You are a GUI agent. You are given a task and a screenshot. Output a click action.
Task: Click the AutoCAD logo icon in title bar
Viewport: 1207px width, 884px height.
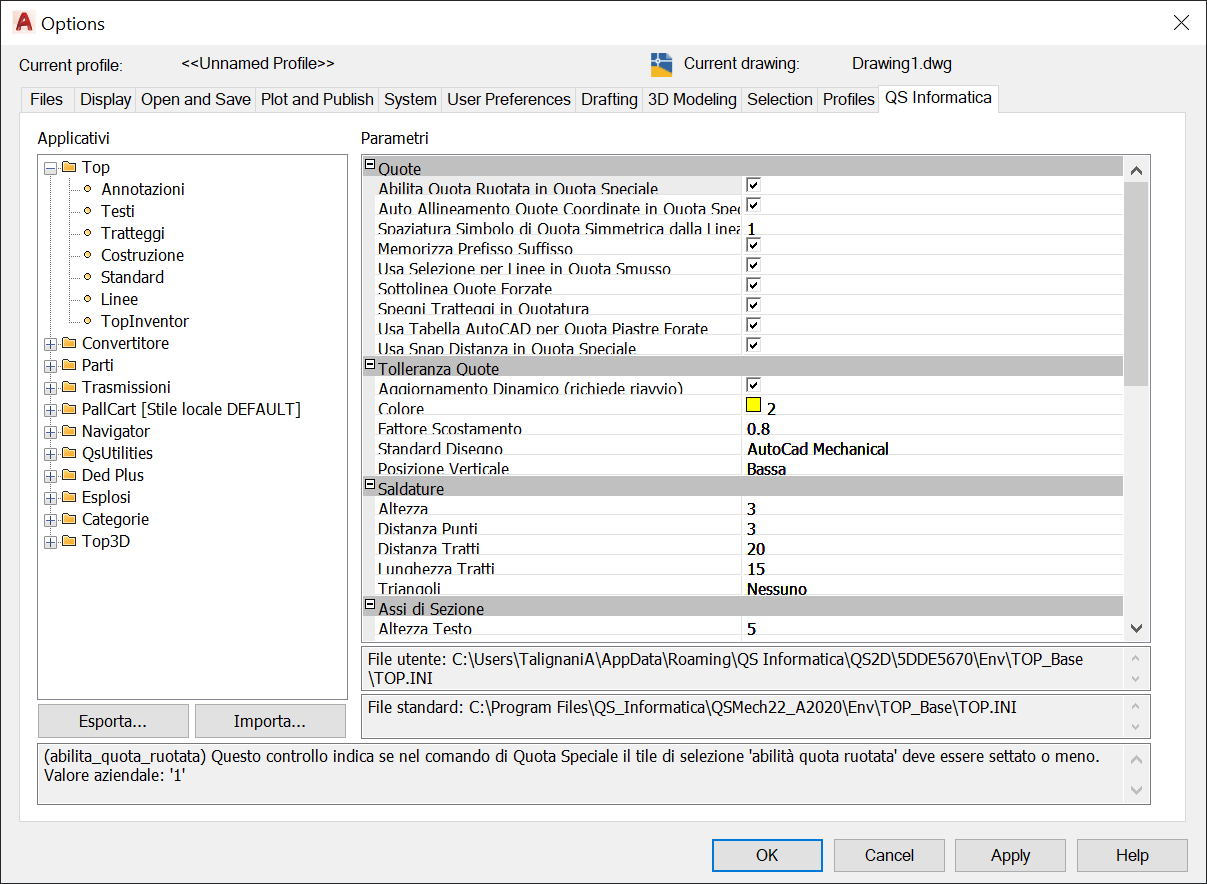(x=23, y=23)
